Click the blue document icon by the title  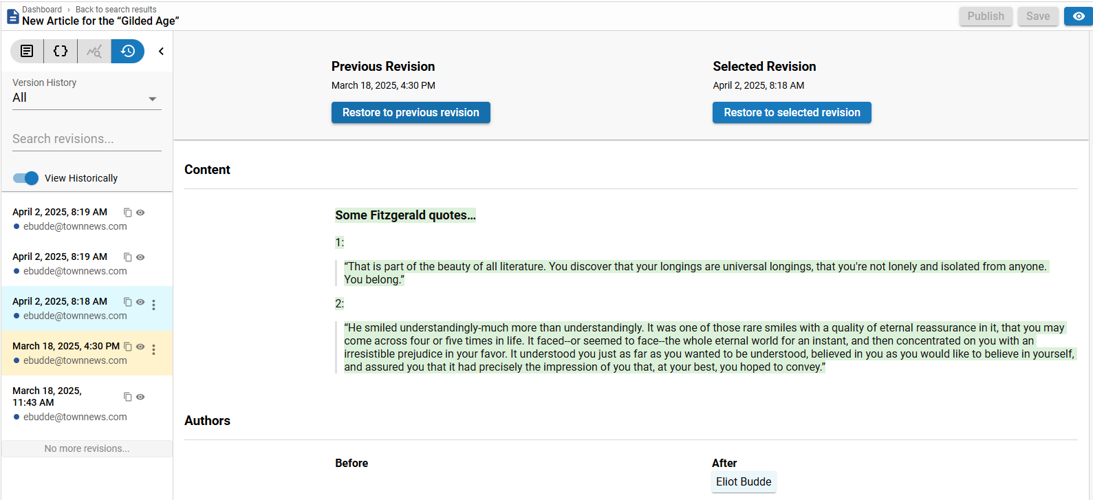click(13, 16)
